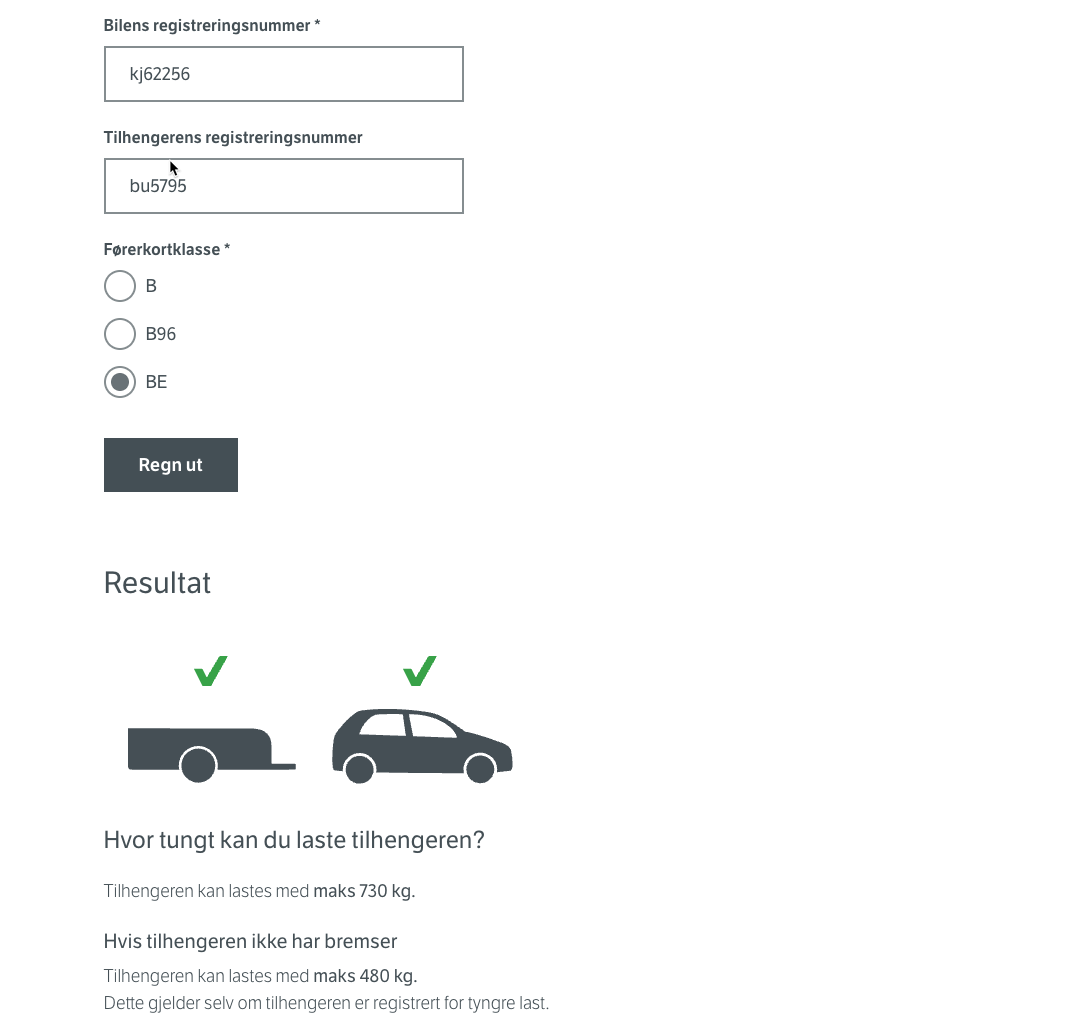The height and width of the screenshot is (1036, 1073).
Task: Click the Resultat heading
Action: click(x=157, y=583)
